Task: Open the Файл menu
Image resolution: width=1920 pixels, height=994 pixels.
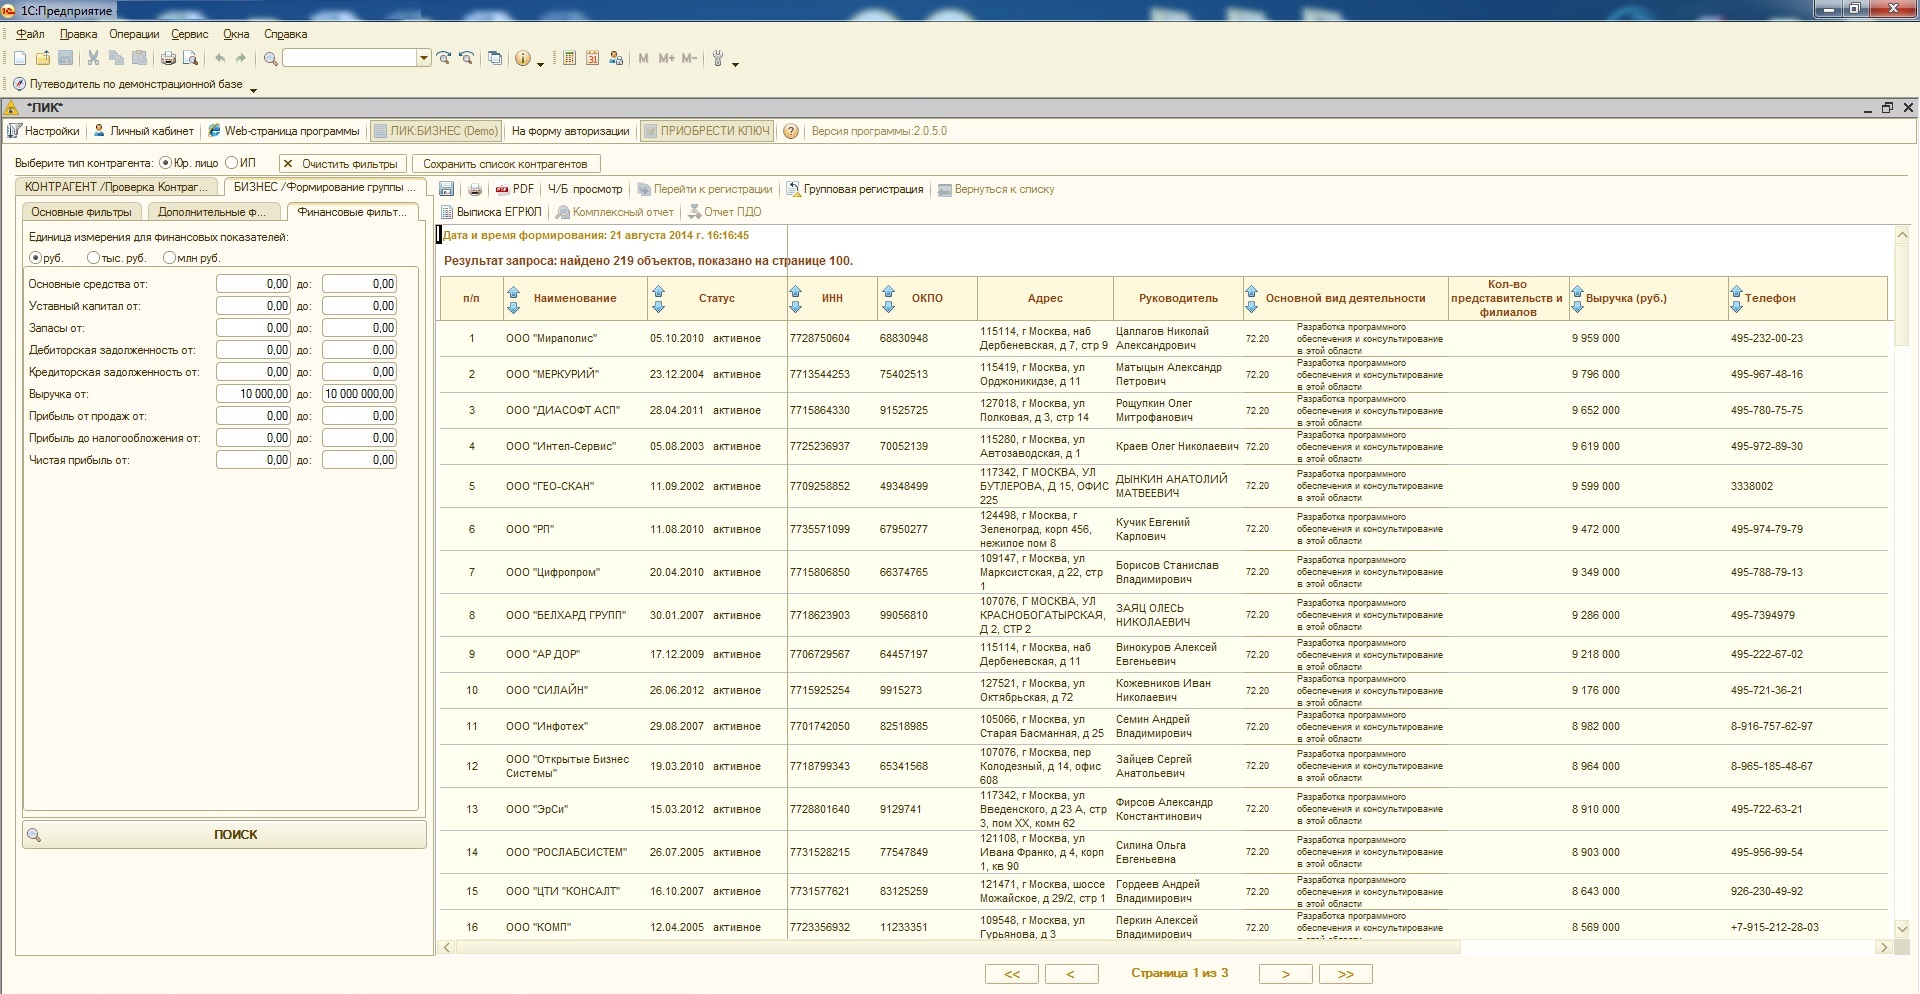Action: [x=30, y=34]
